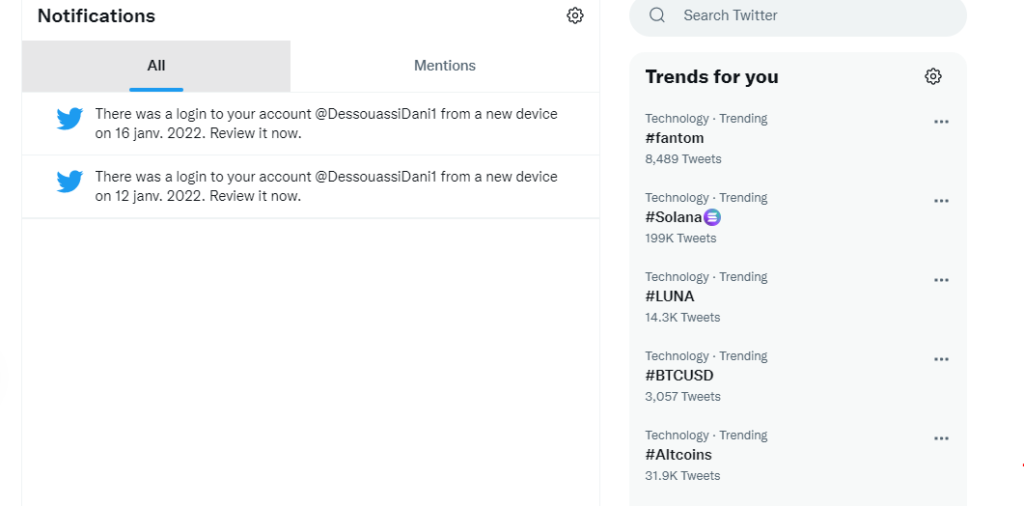Click Twitter bird icon on 16 janv. notification

tap(69, 119)
